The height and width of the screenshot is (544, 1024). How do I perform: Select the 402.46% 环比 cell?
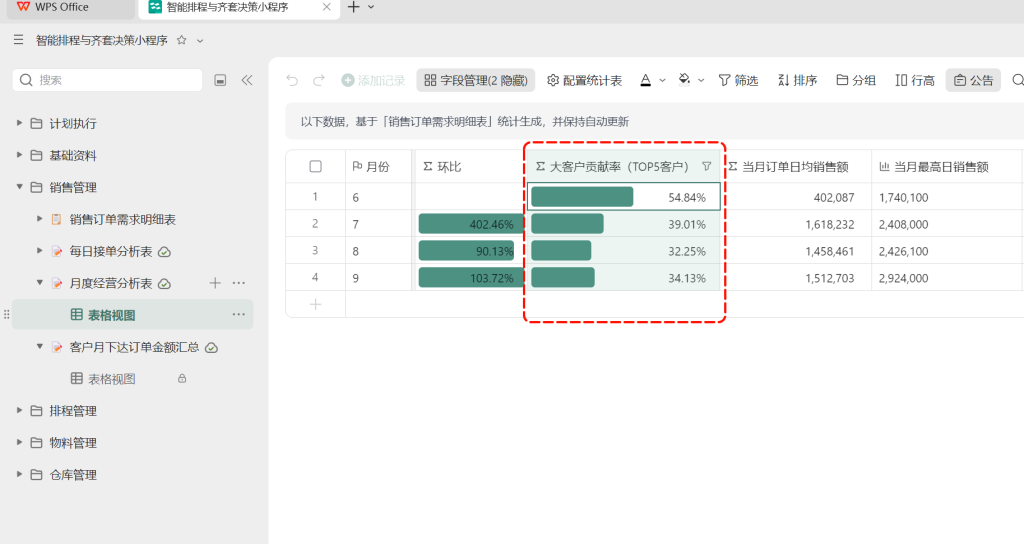(x=470, y=224)
